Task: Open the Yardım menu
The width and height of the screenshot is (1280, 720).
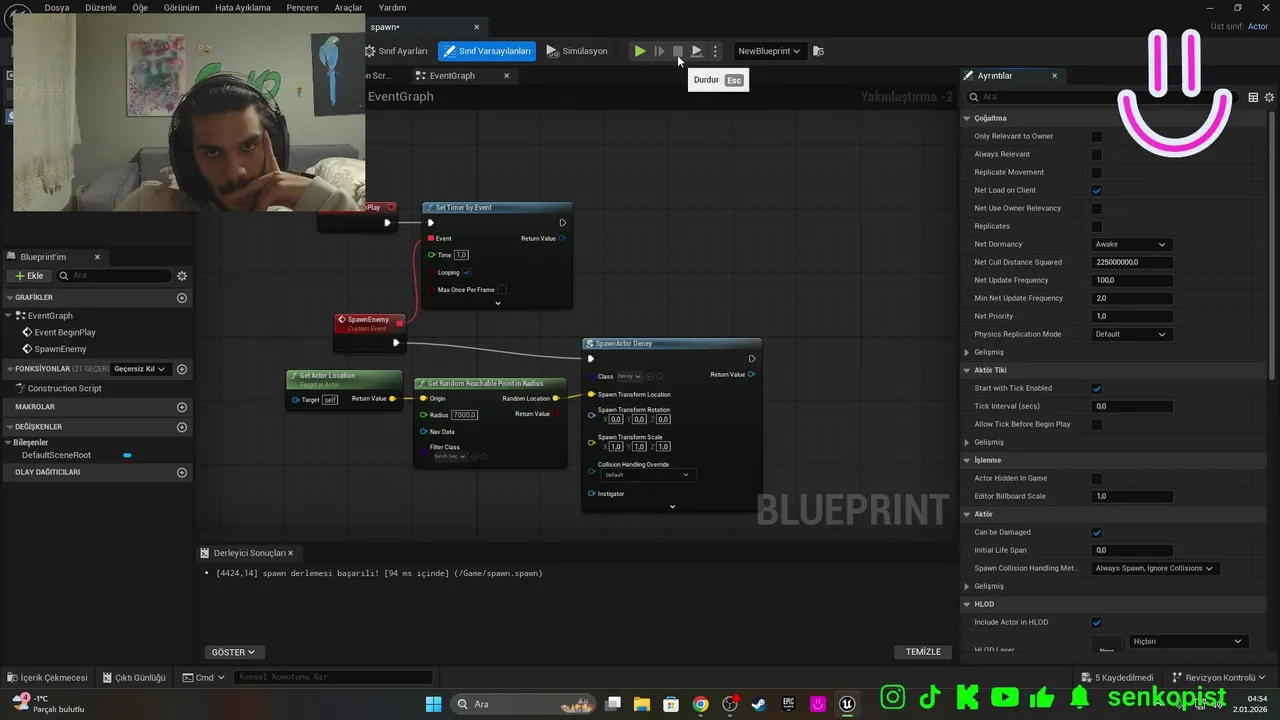Action: coord(392,7)
